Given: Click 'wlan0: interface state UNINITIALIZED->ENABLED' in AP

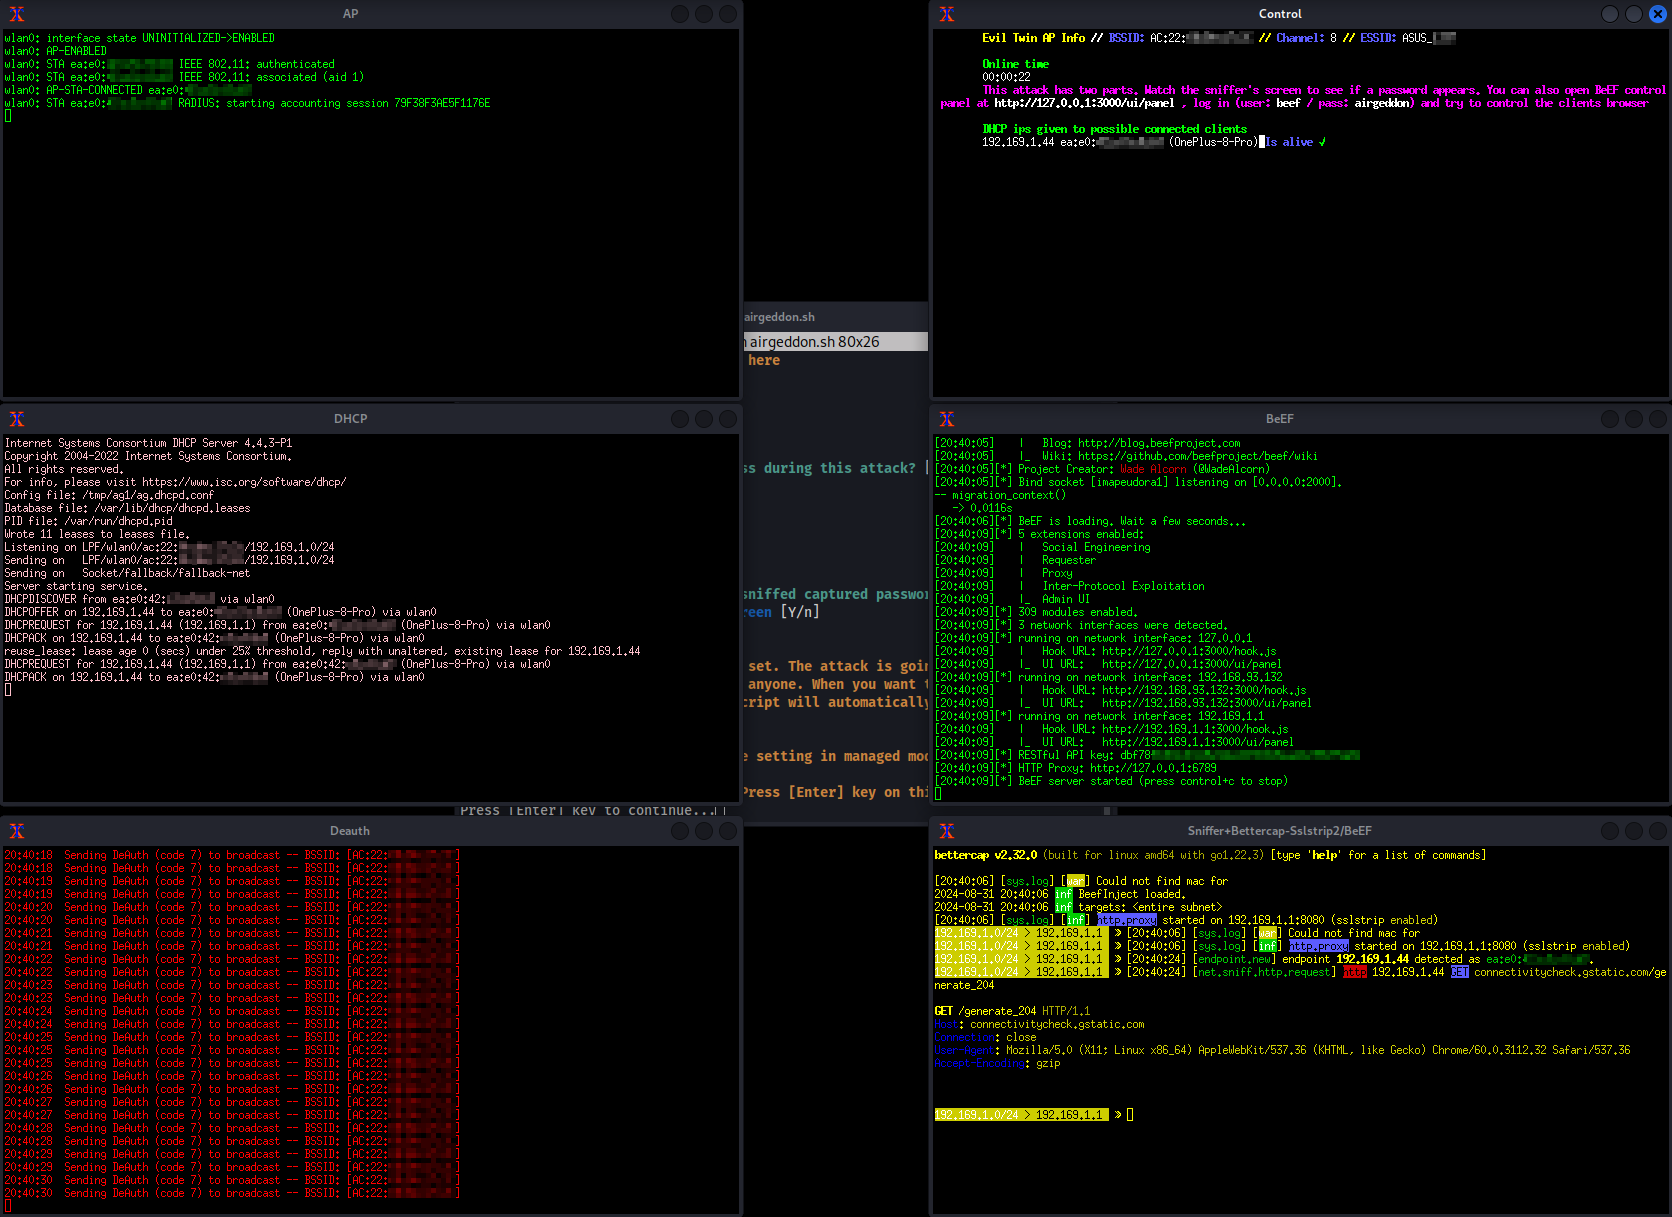Looking at the screenshot, I should click(139, 38).
